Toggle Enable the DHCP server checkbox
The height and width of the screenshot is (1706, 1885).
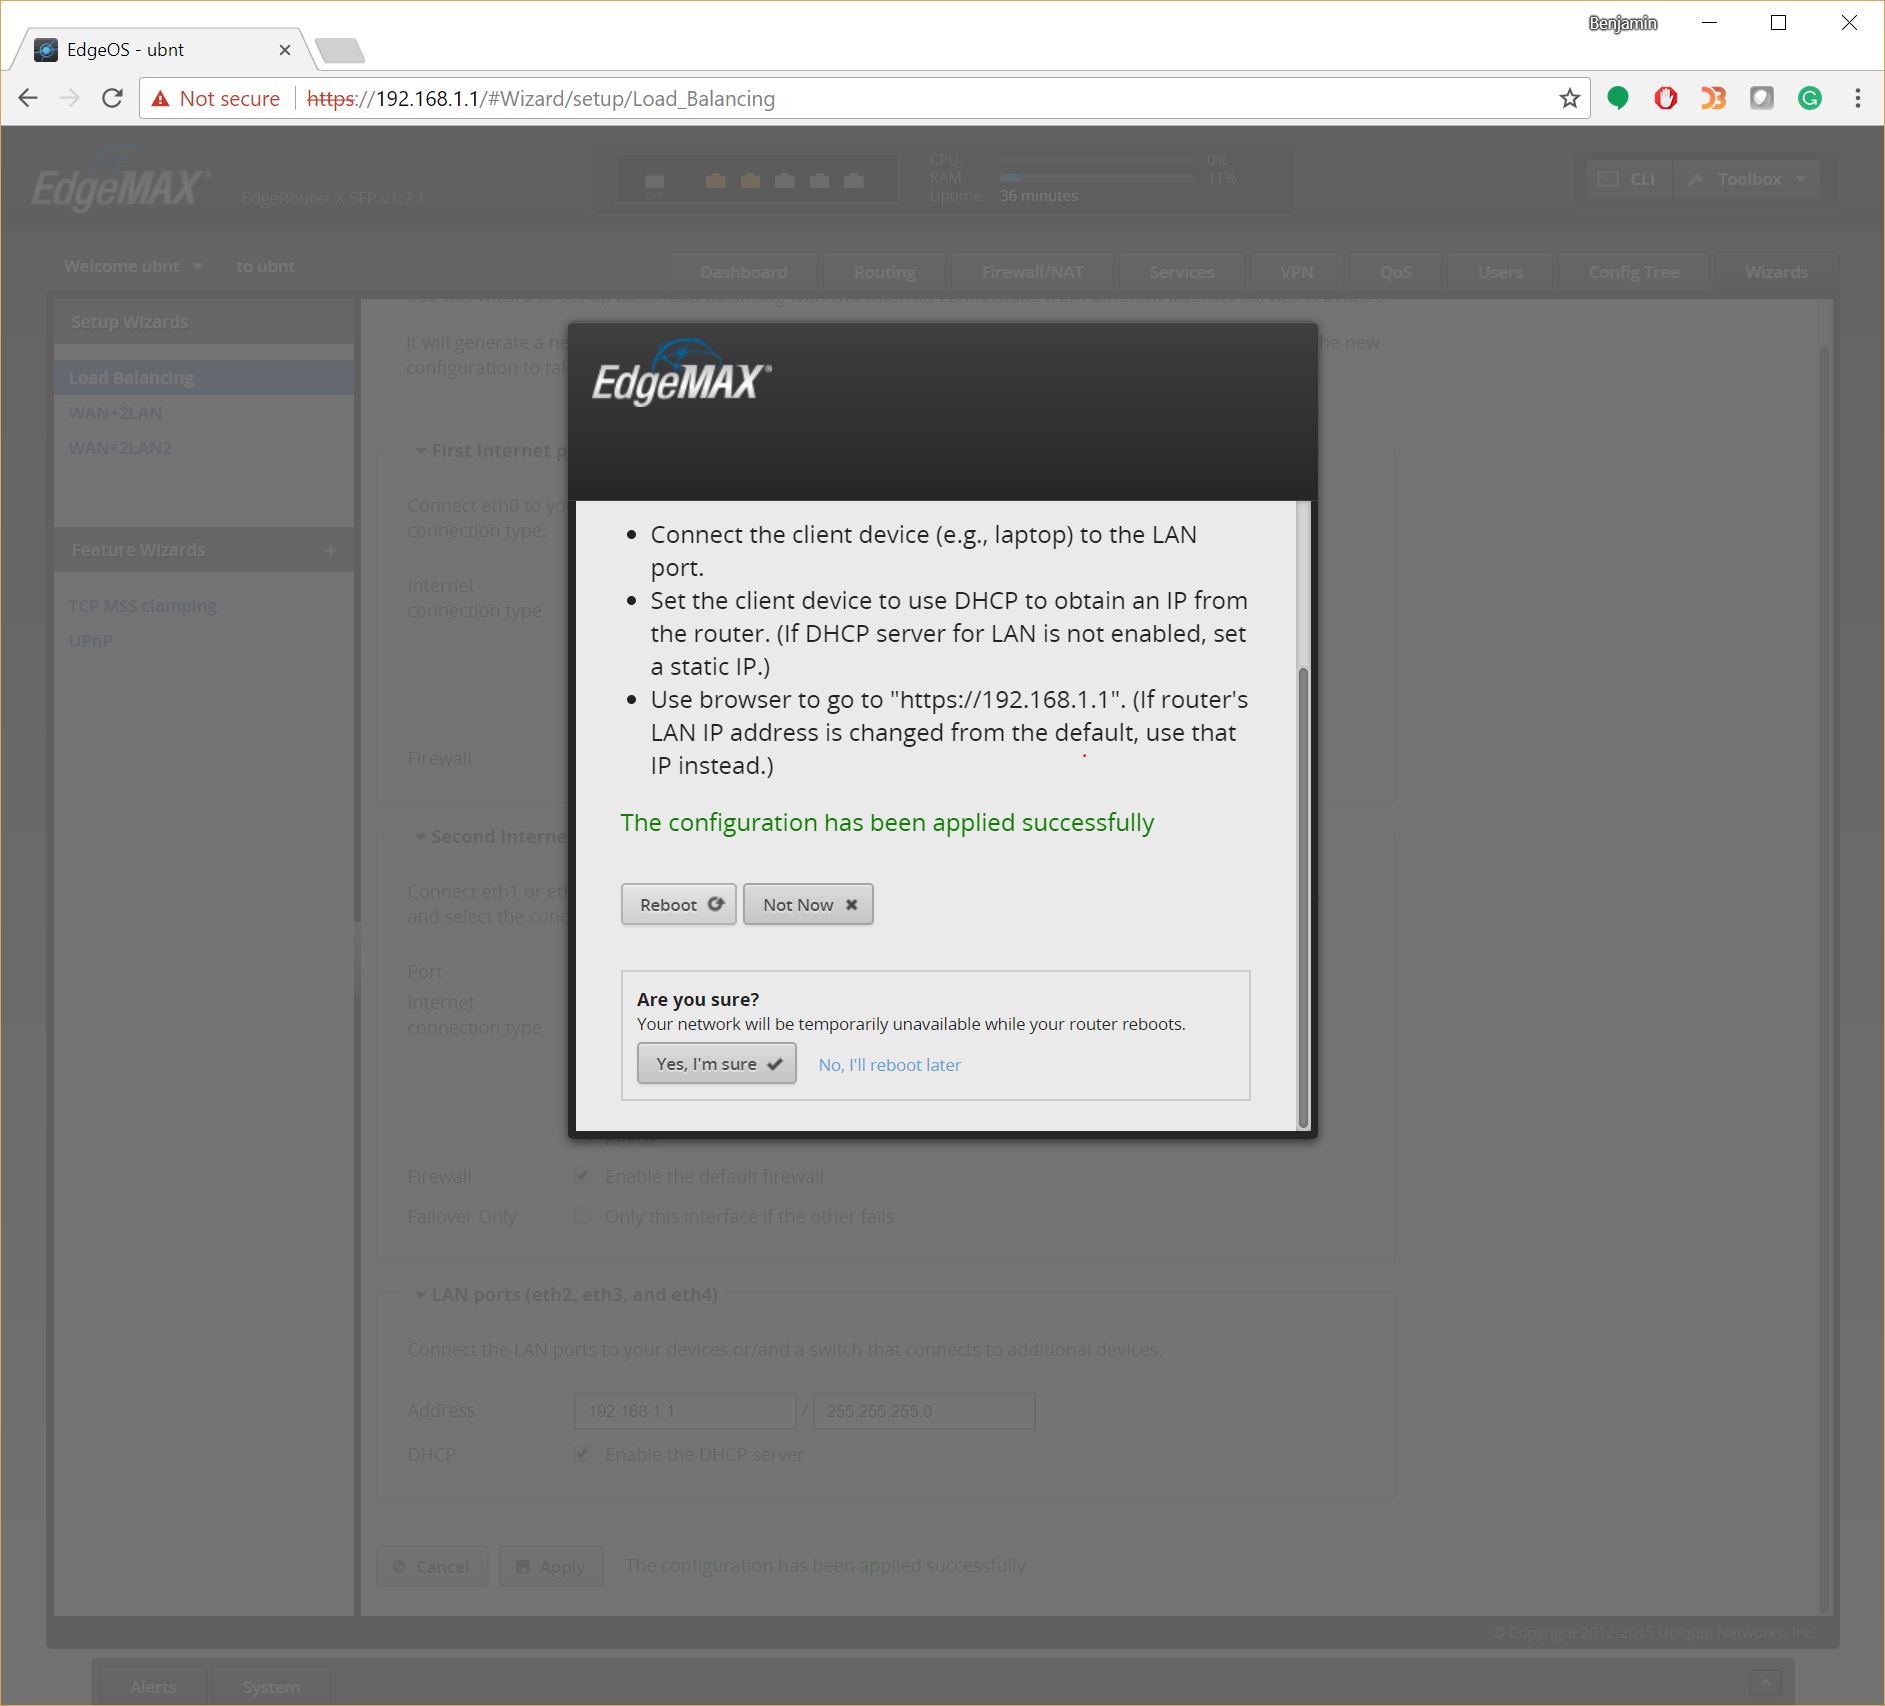(582, 1454)
